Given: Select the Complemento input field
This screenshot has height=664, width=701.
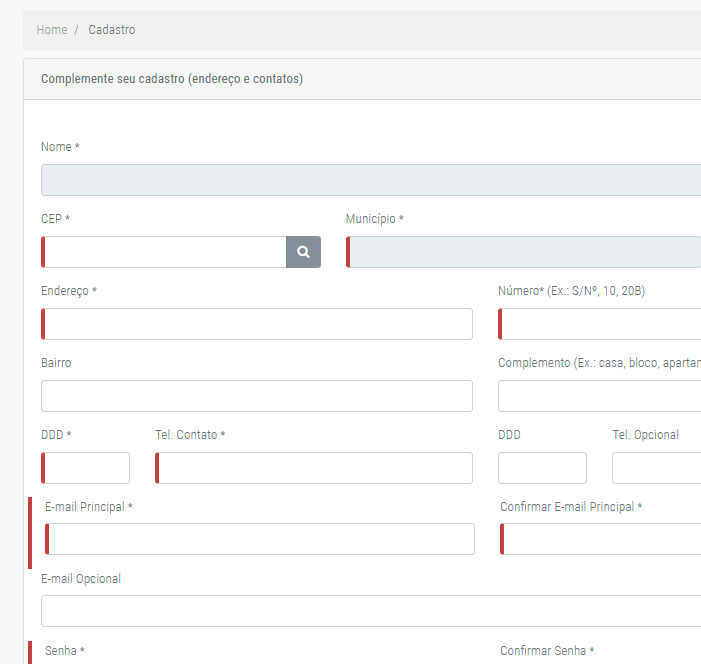Looking at the screenshot, I should pos(600,396).
